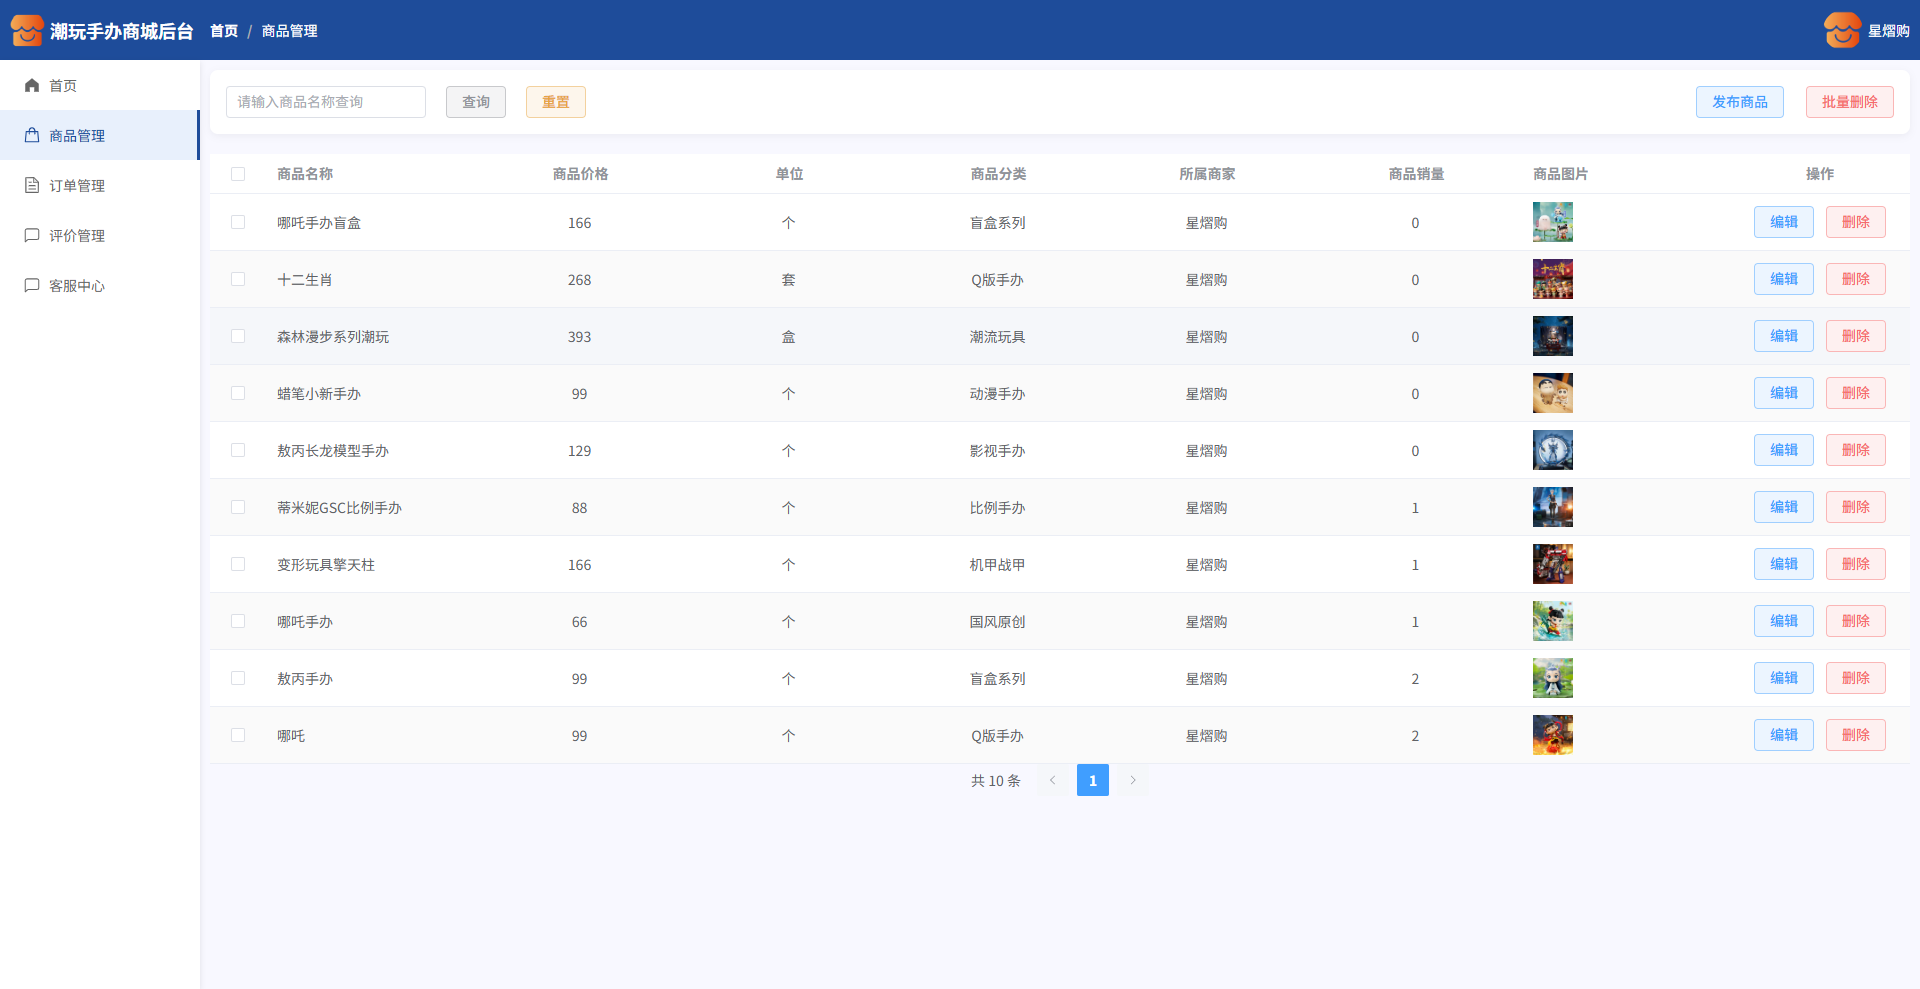The height and width of the screenshot is (989, 1920).
Task: Select page 1 in pagination
Action: tap(1092, 780)
